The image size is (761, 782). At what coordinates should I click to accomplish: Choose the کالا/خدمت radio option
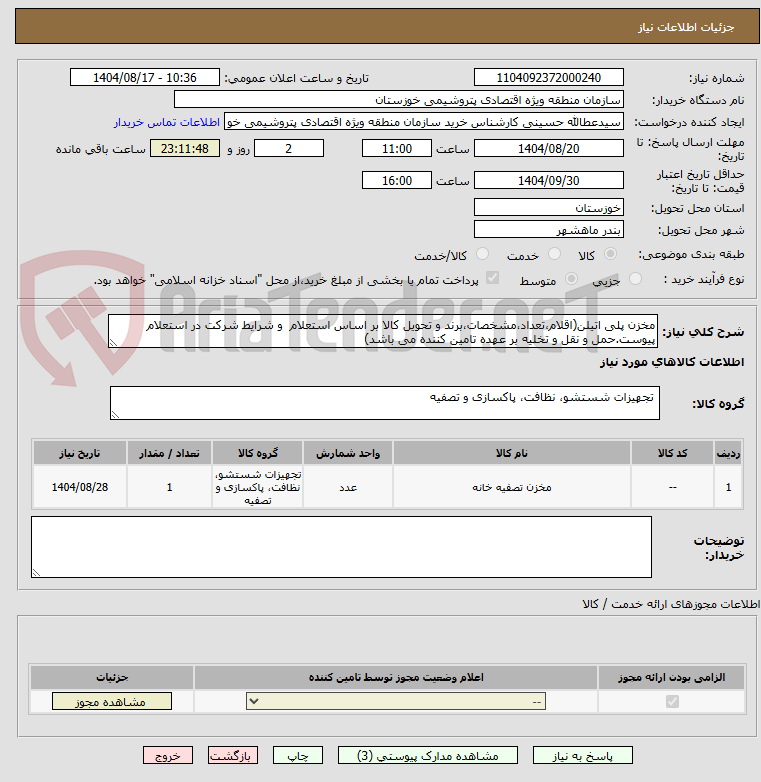pyautogui.click(x=483, y=255)
